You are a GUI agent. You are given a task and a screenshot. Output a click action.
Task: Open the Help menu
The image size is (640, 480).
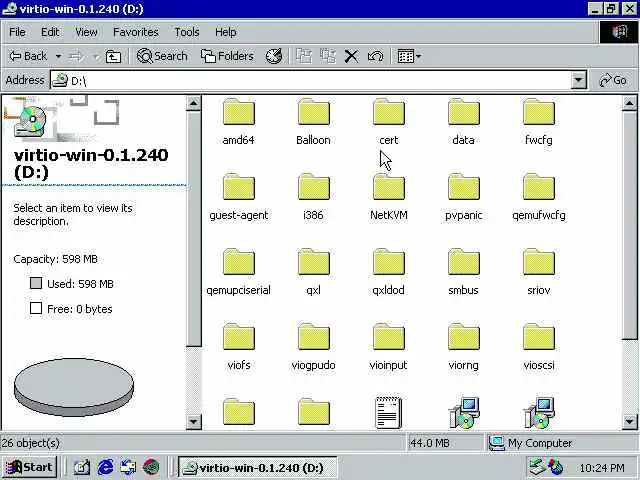(226, 32)
